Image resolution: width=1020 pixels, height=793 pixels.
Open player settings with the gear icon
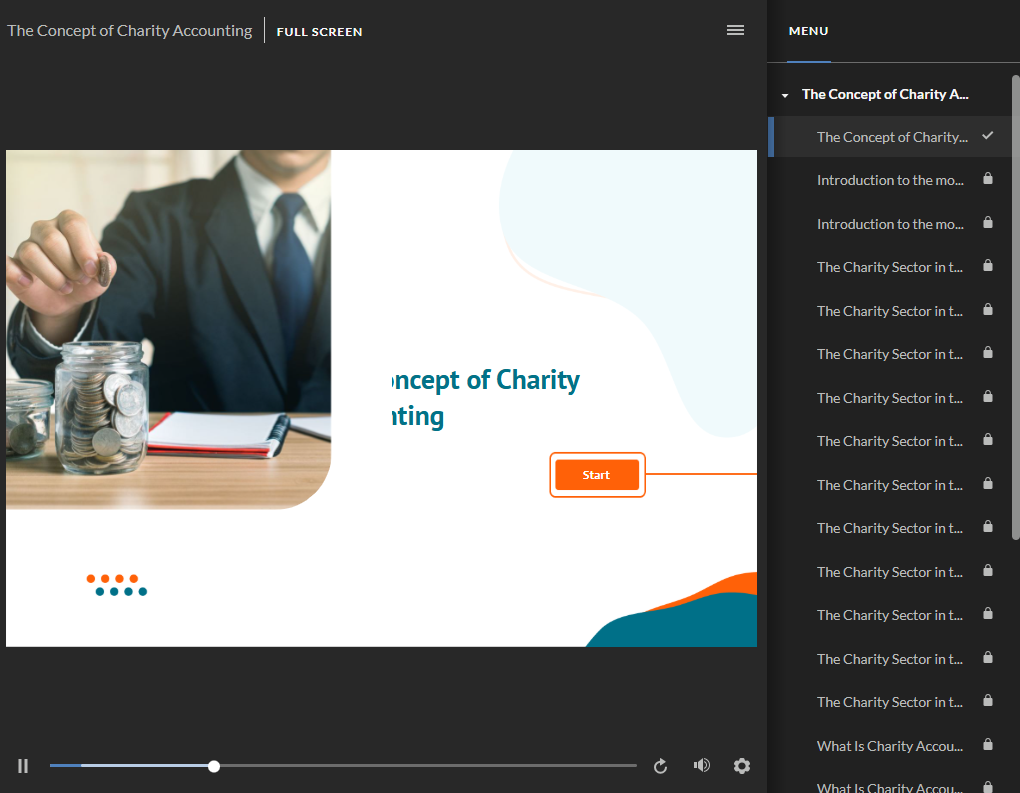coord(741,766)
